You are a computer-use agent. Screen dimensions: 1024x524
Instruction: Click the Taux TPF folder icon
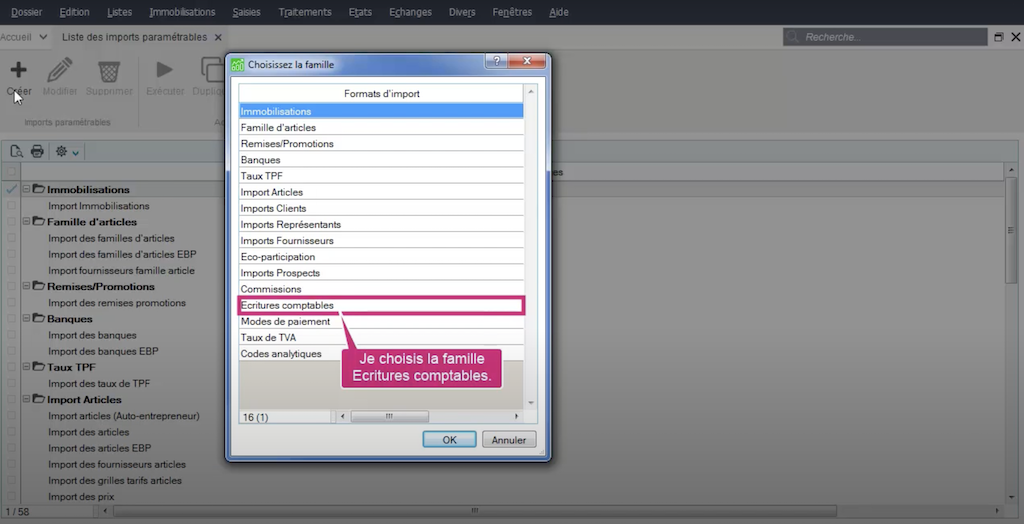(39, 367)
